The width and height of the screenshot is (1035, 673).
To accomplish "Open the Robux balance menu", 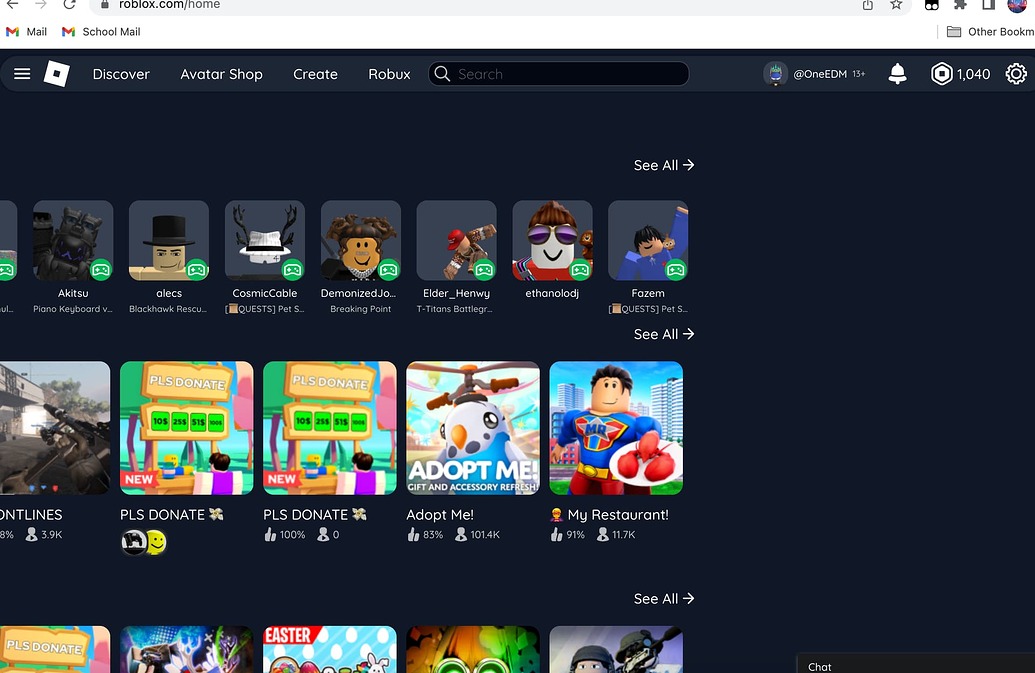I will tap(958, 73).
